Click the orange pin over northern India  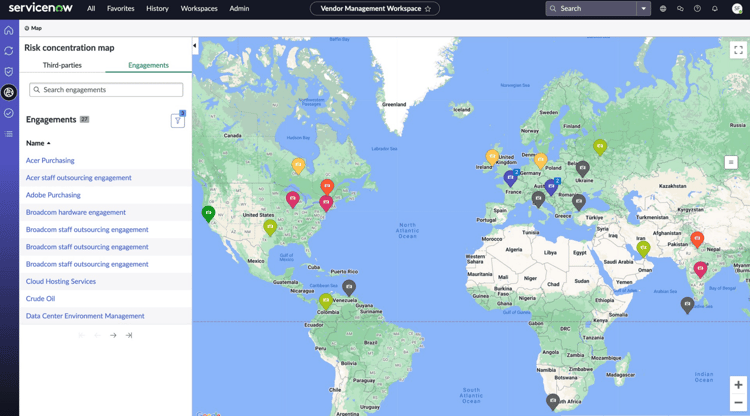coord(697,239)
